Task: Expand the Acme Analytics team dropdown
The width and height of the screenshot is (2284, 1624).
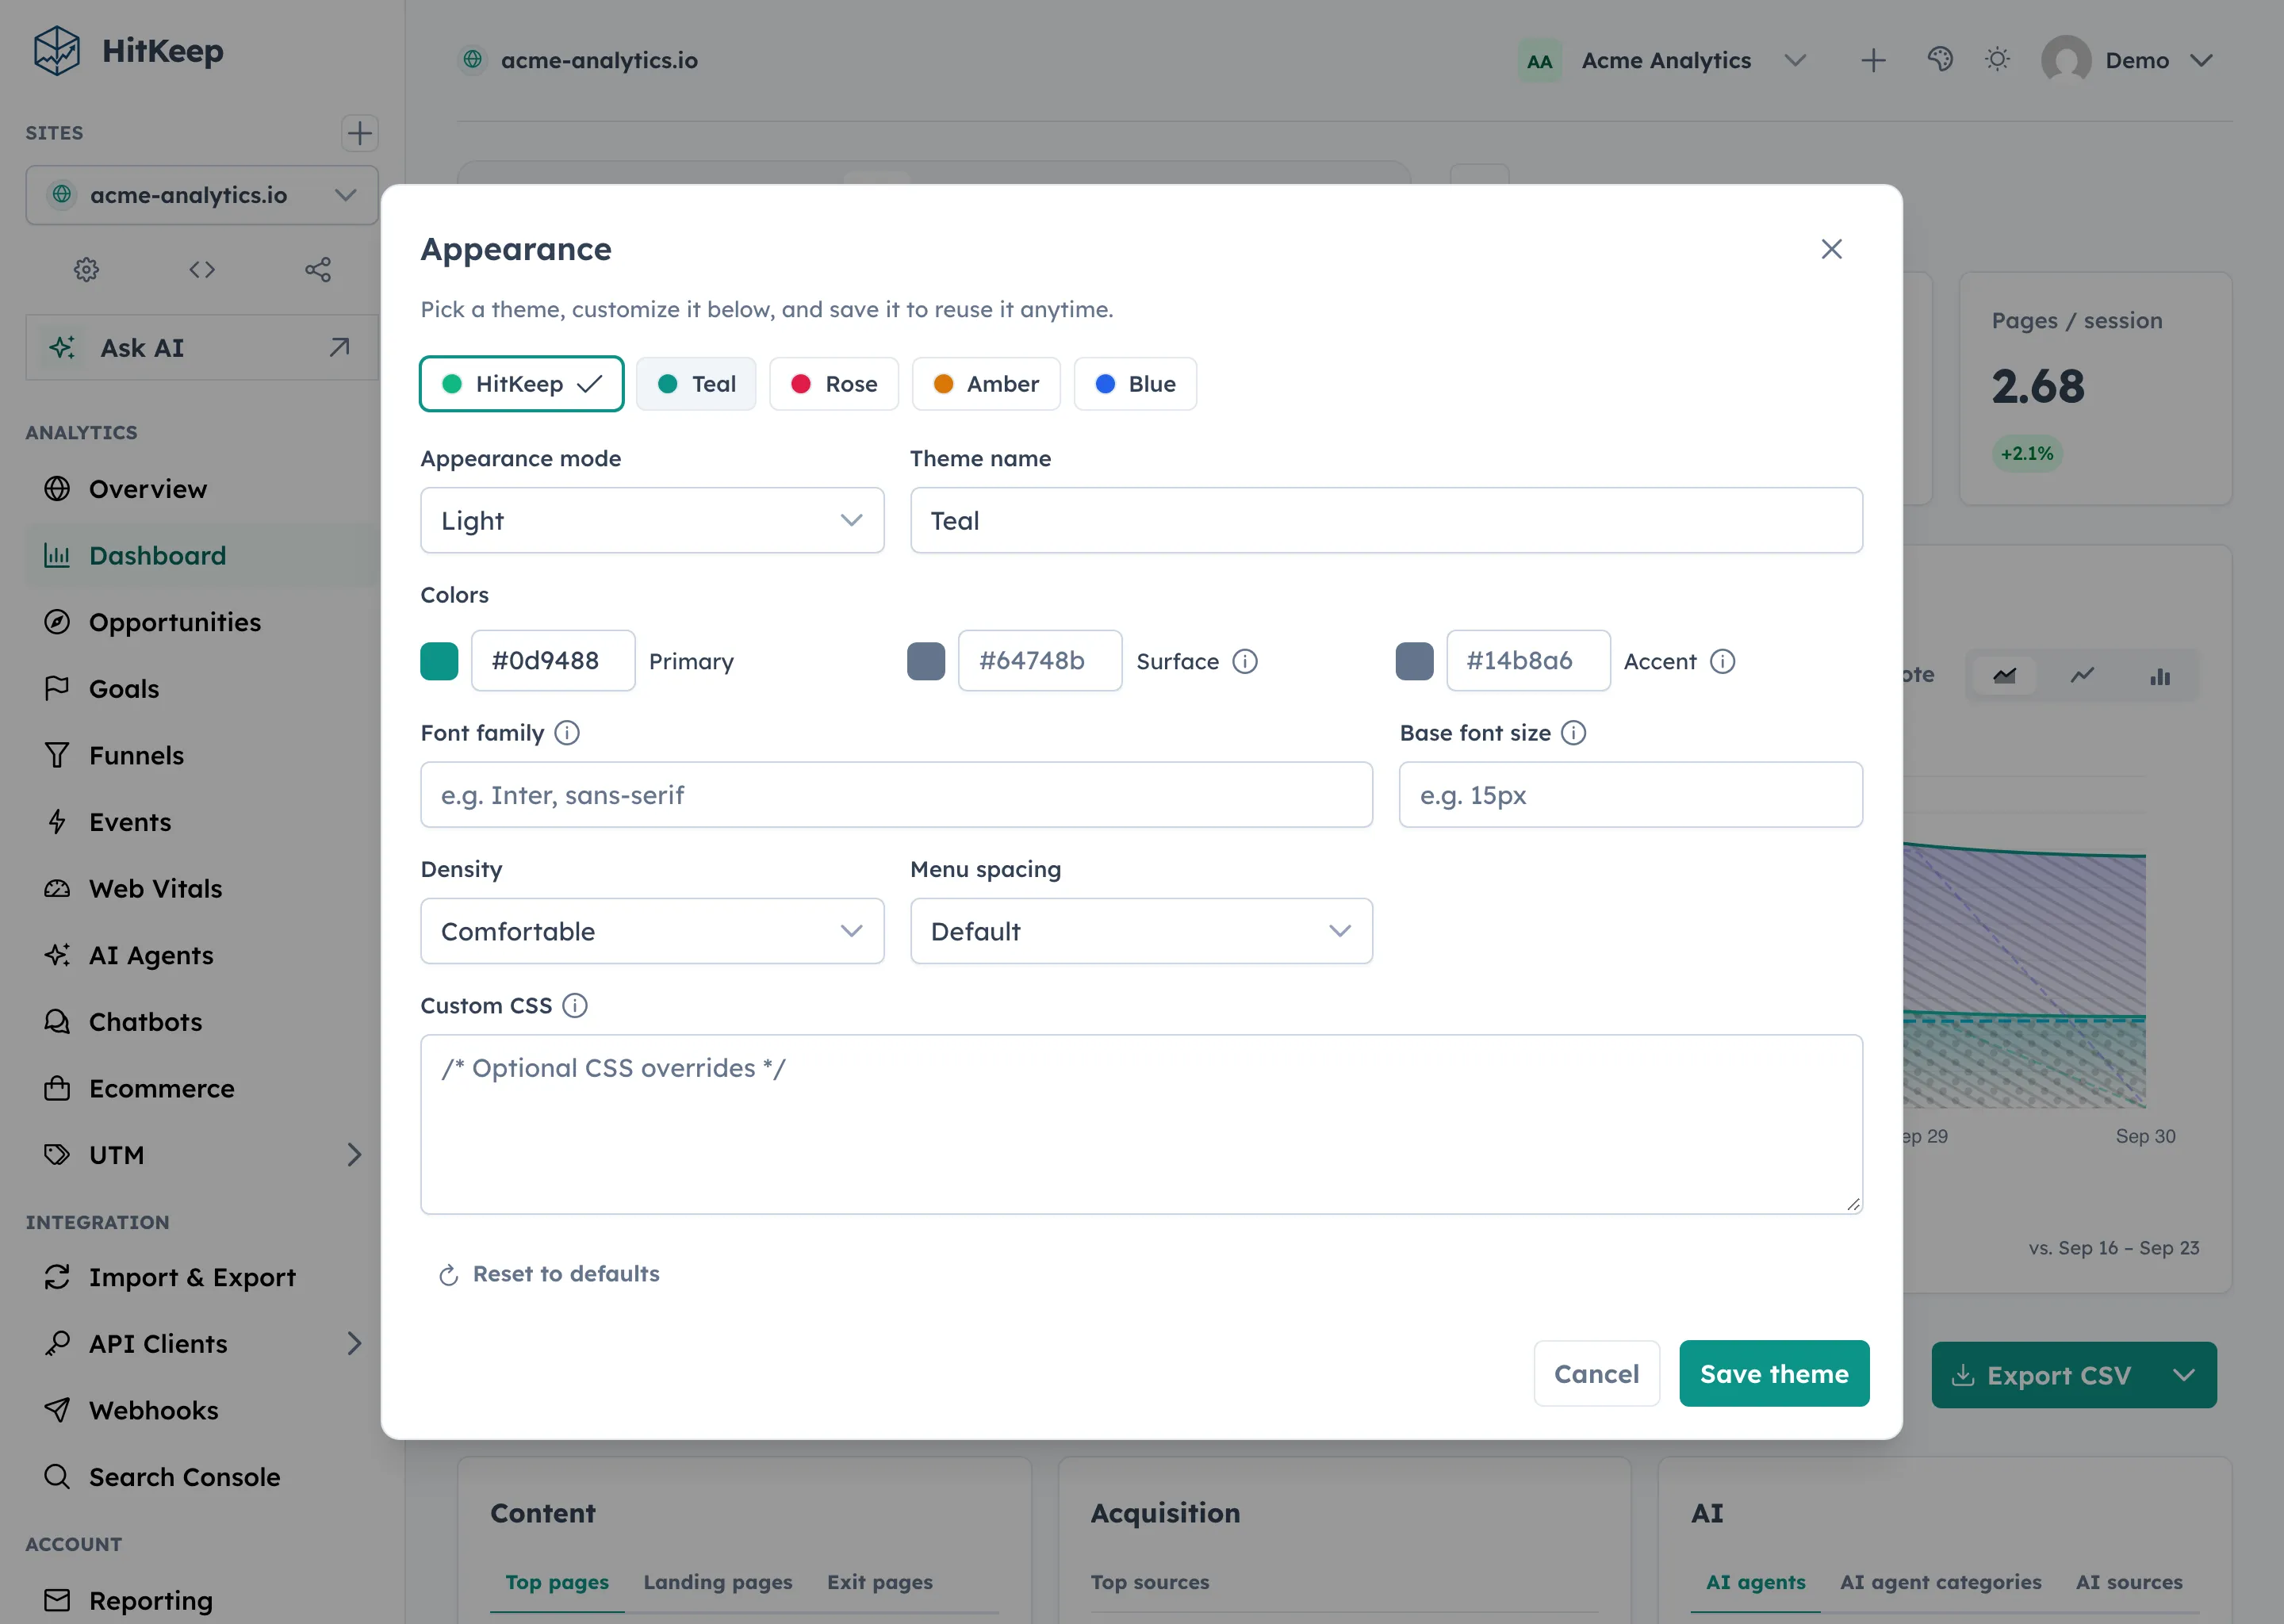Action: click(x=1795, y=60)
